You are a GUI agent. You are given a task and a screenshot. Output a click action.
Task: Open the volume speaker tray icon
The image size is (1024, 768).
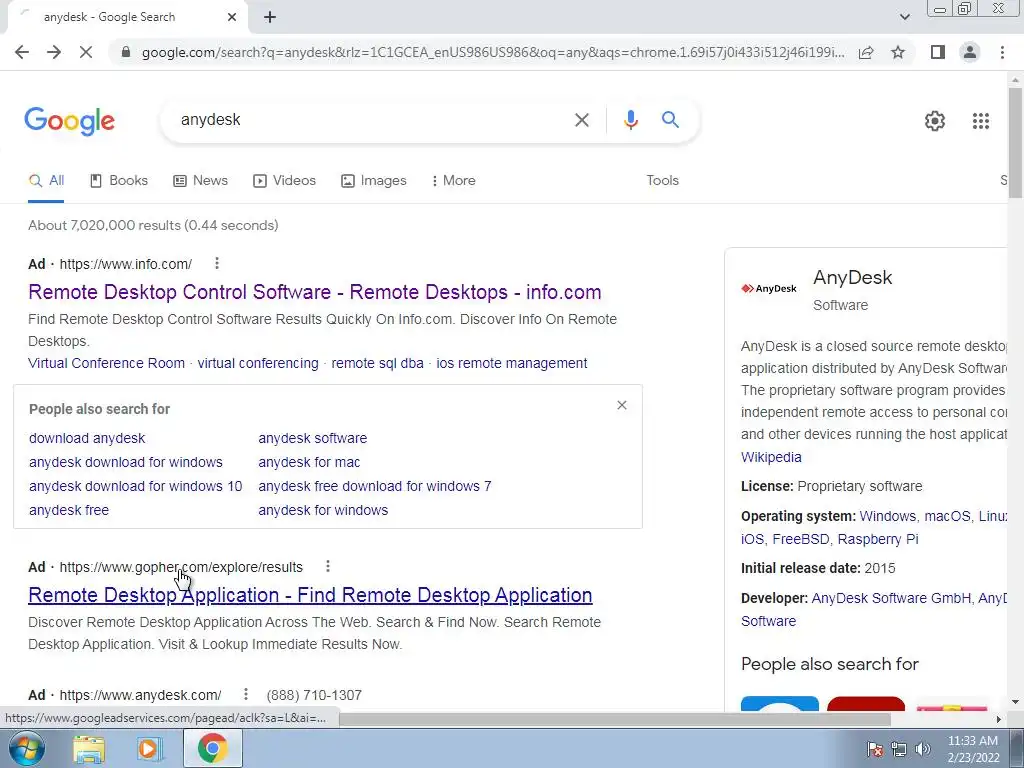pyautogui.click(x=923, y=749)
